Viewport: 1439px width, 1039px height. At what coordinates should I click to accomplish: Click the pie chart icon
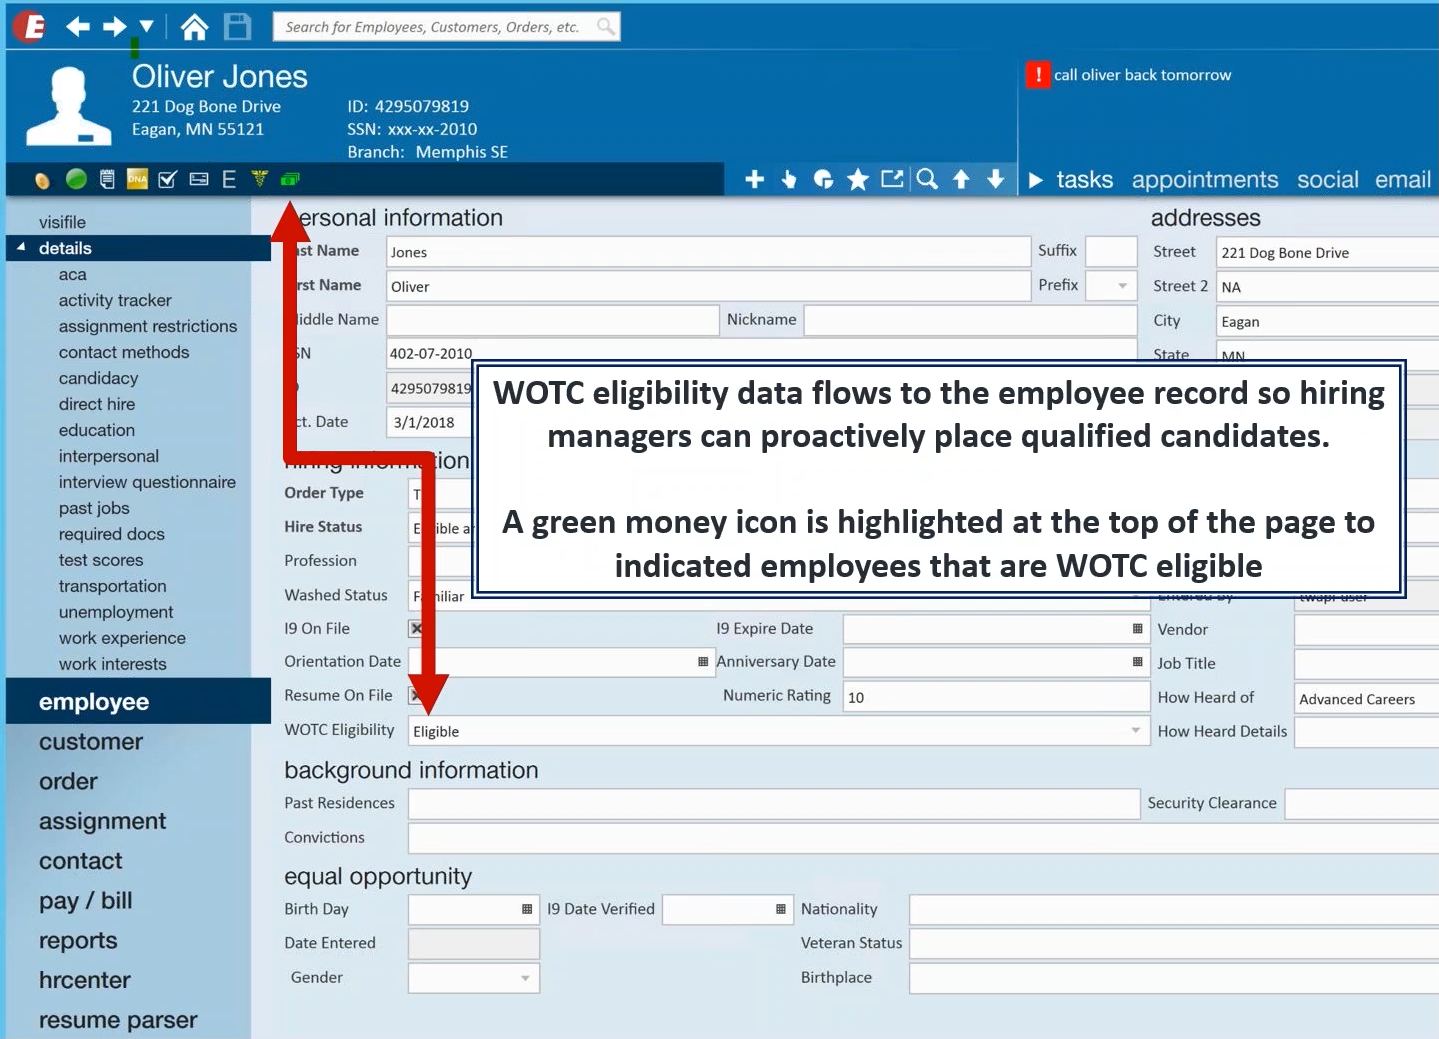[823, 179]
